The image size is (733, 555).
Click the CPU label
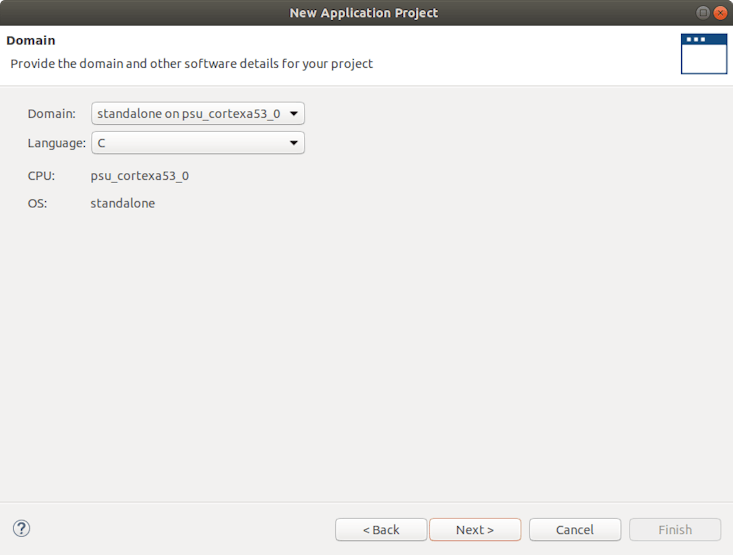(41, 176)
